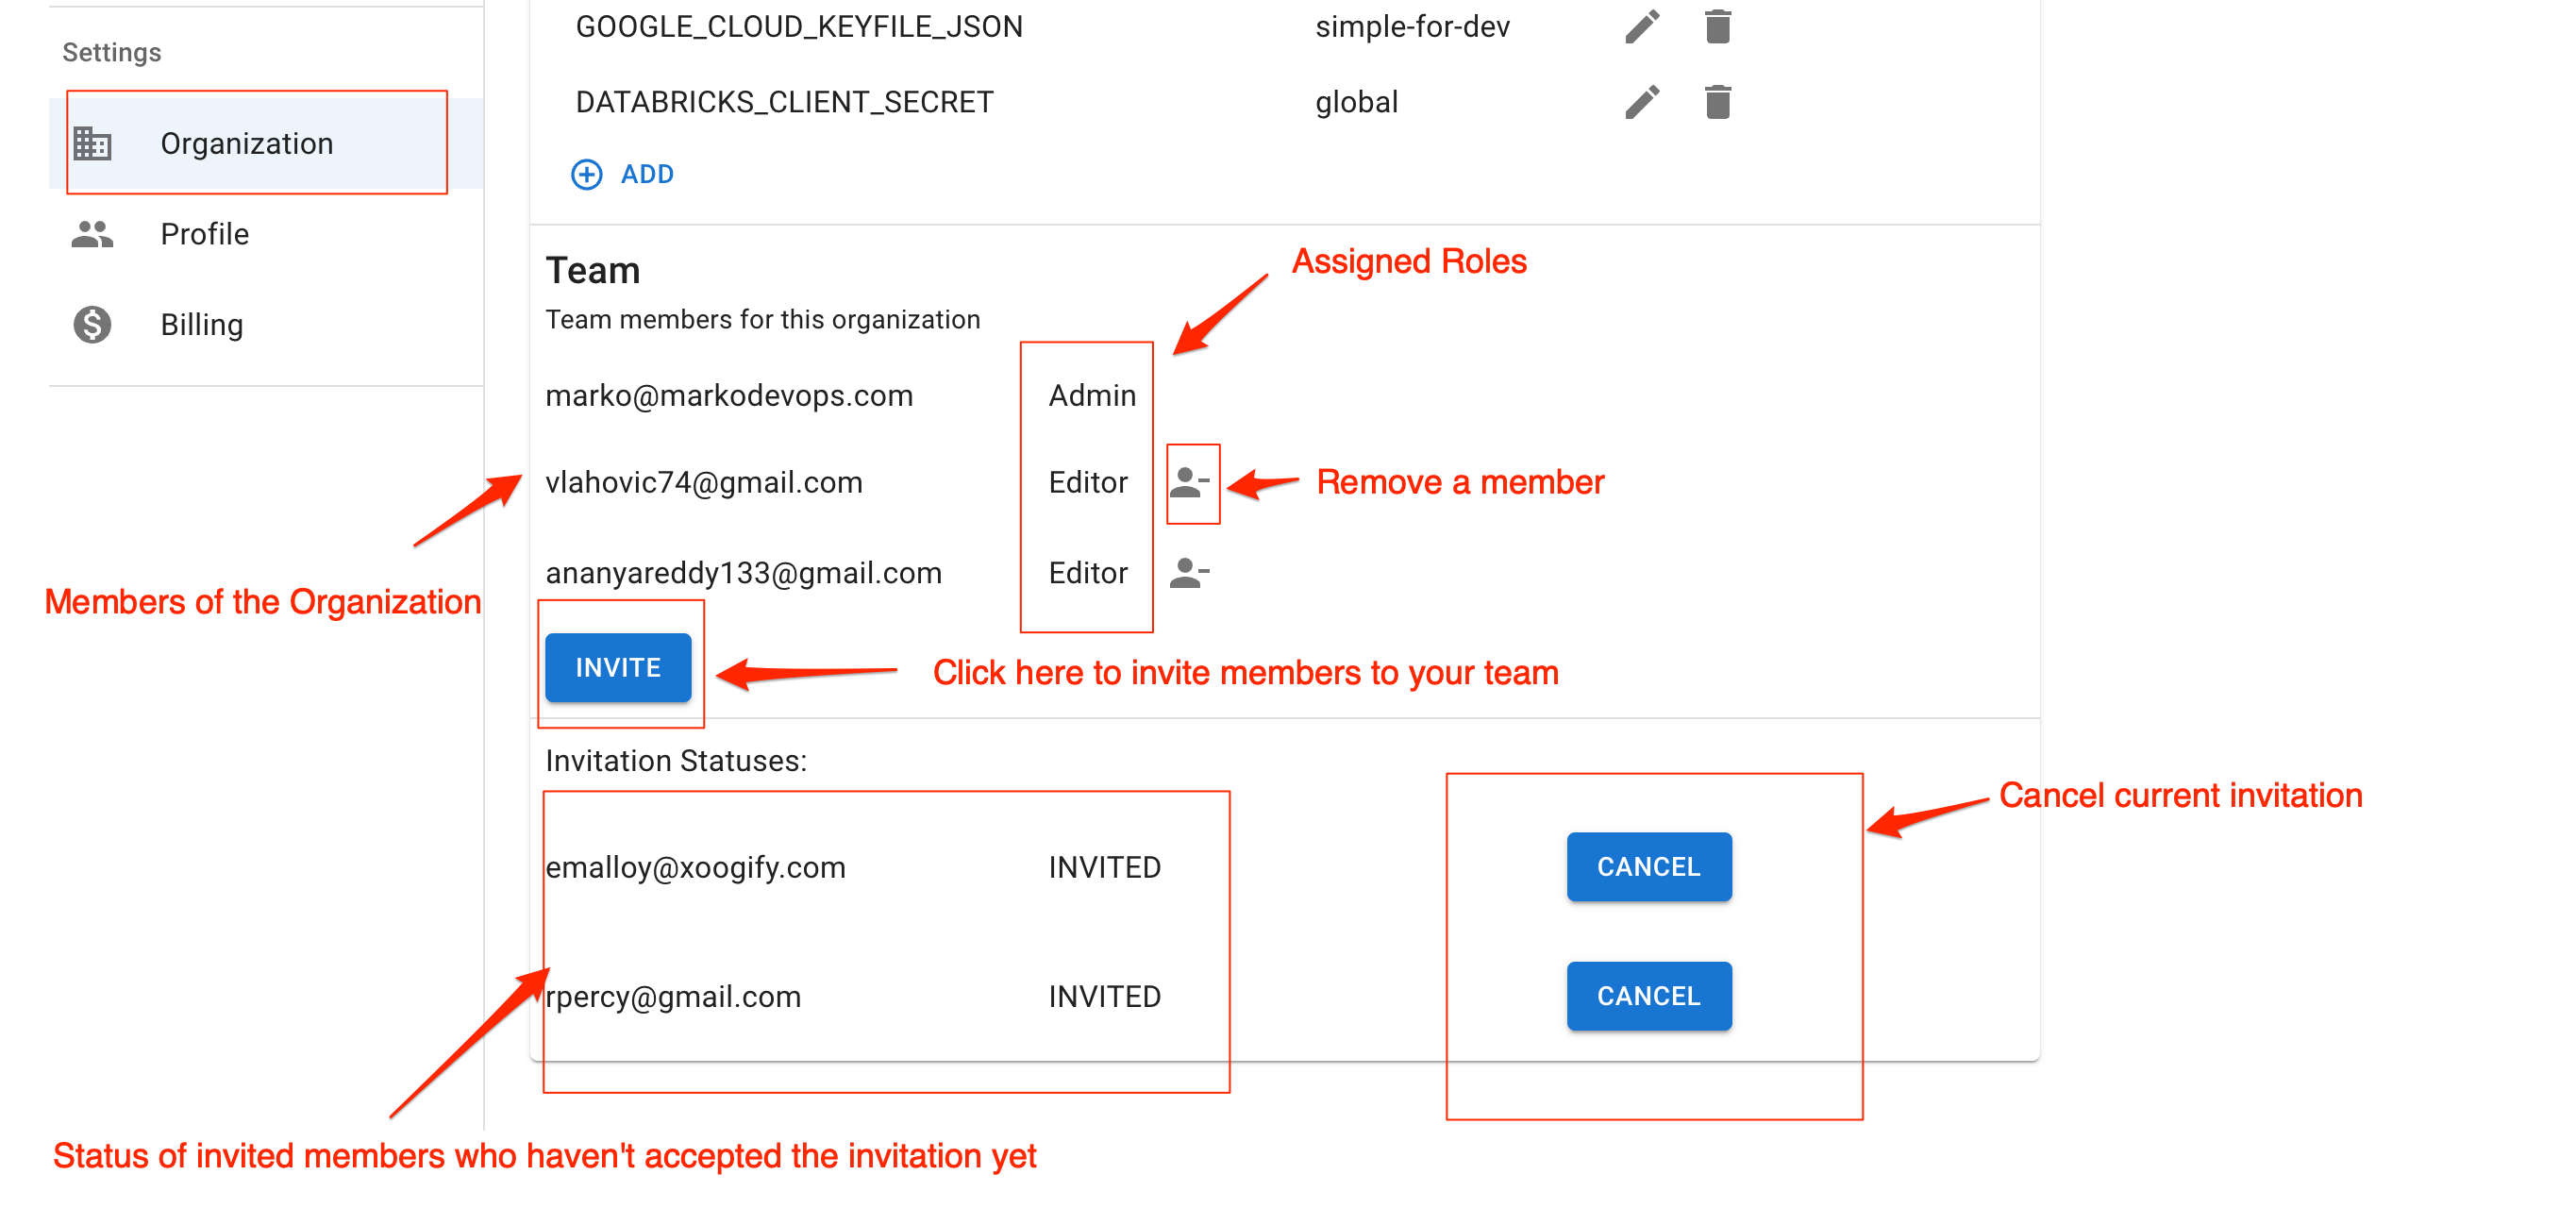Click the DATABRICKS_CLIENT_SECRET name

pyautogui.click(x=784, y=102)
